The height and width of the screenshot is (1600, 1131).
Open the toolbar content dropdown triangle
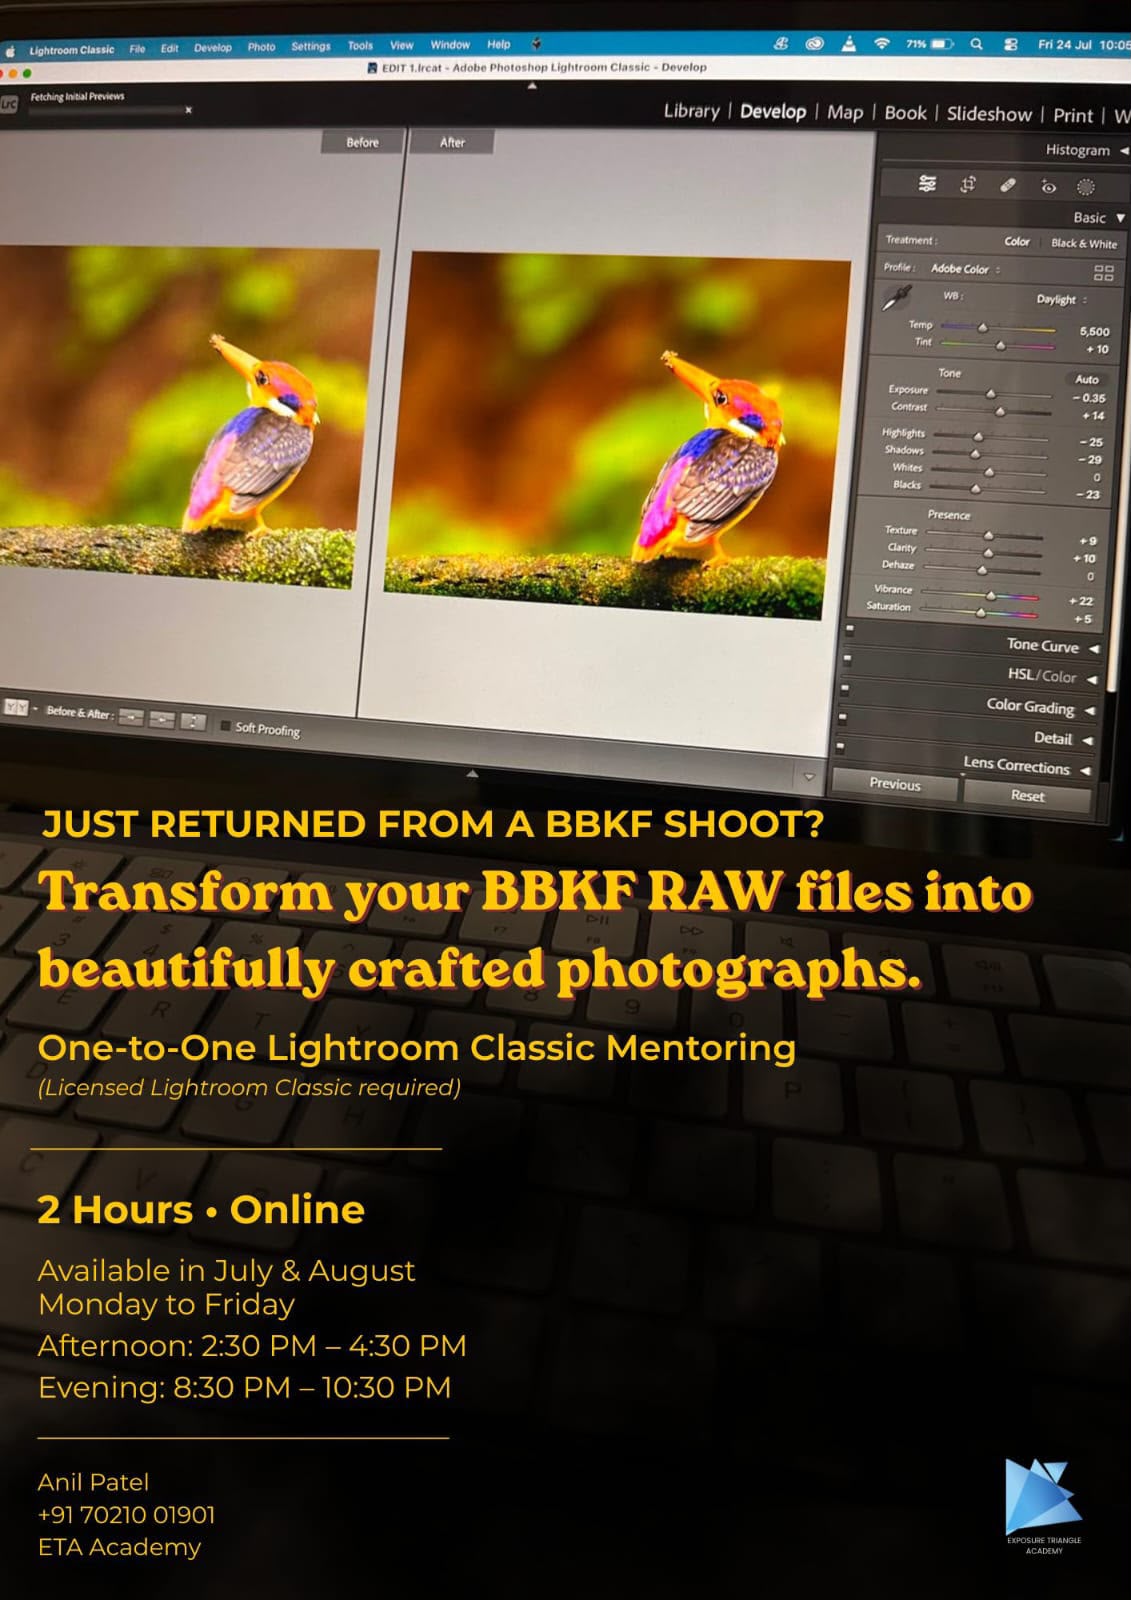click(x=809, y=777)
